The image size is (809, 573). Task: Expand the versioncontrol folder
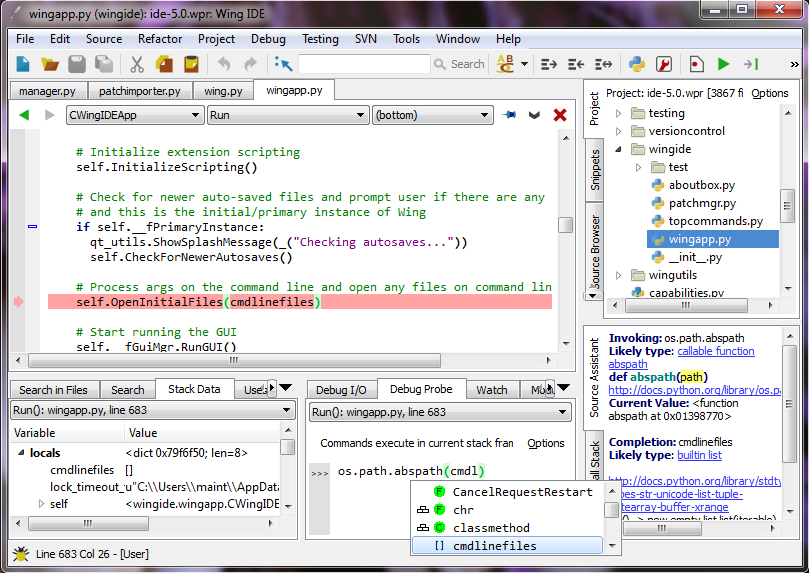pos(619,131)
